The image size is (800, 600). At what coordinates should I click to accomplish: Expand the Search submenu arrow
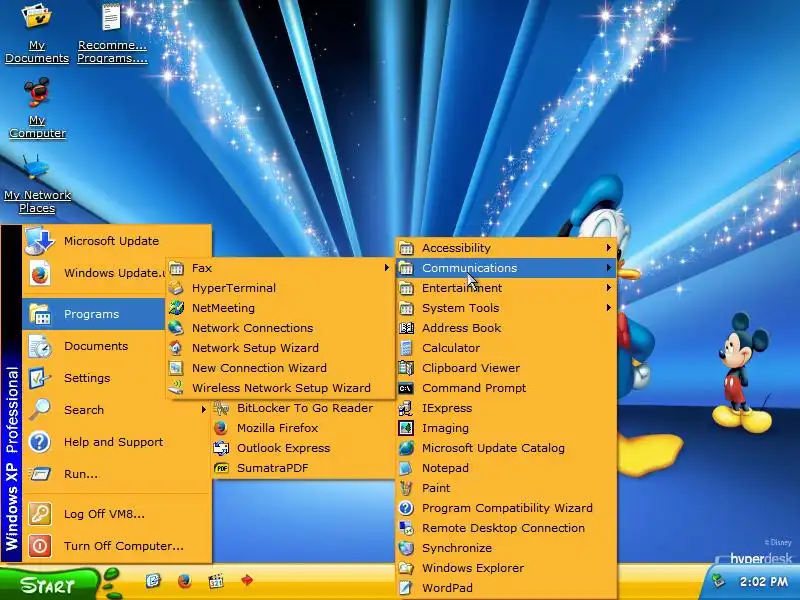pos(203,410)
